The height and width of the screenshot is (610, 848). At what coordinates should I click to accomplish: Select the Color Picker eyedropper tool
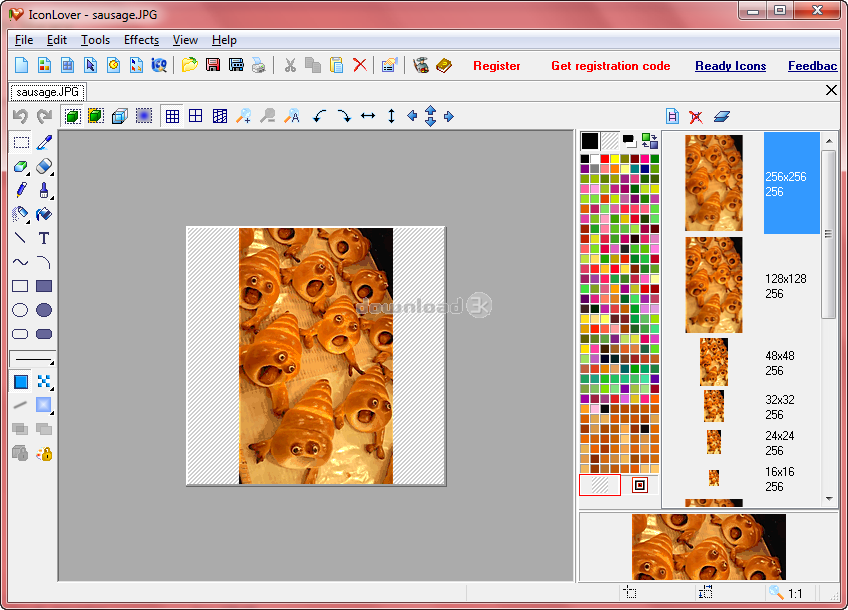point(44,142)
